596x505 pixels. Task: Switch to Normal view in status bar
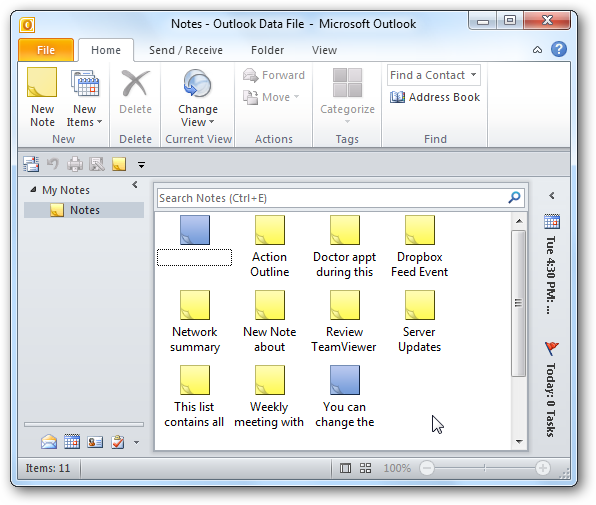click(x=345, y=468)
